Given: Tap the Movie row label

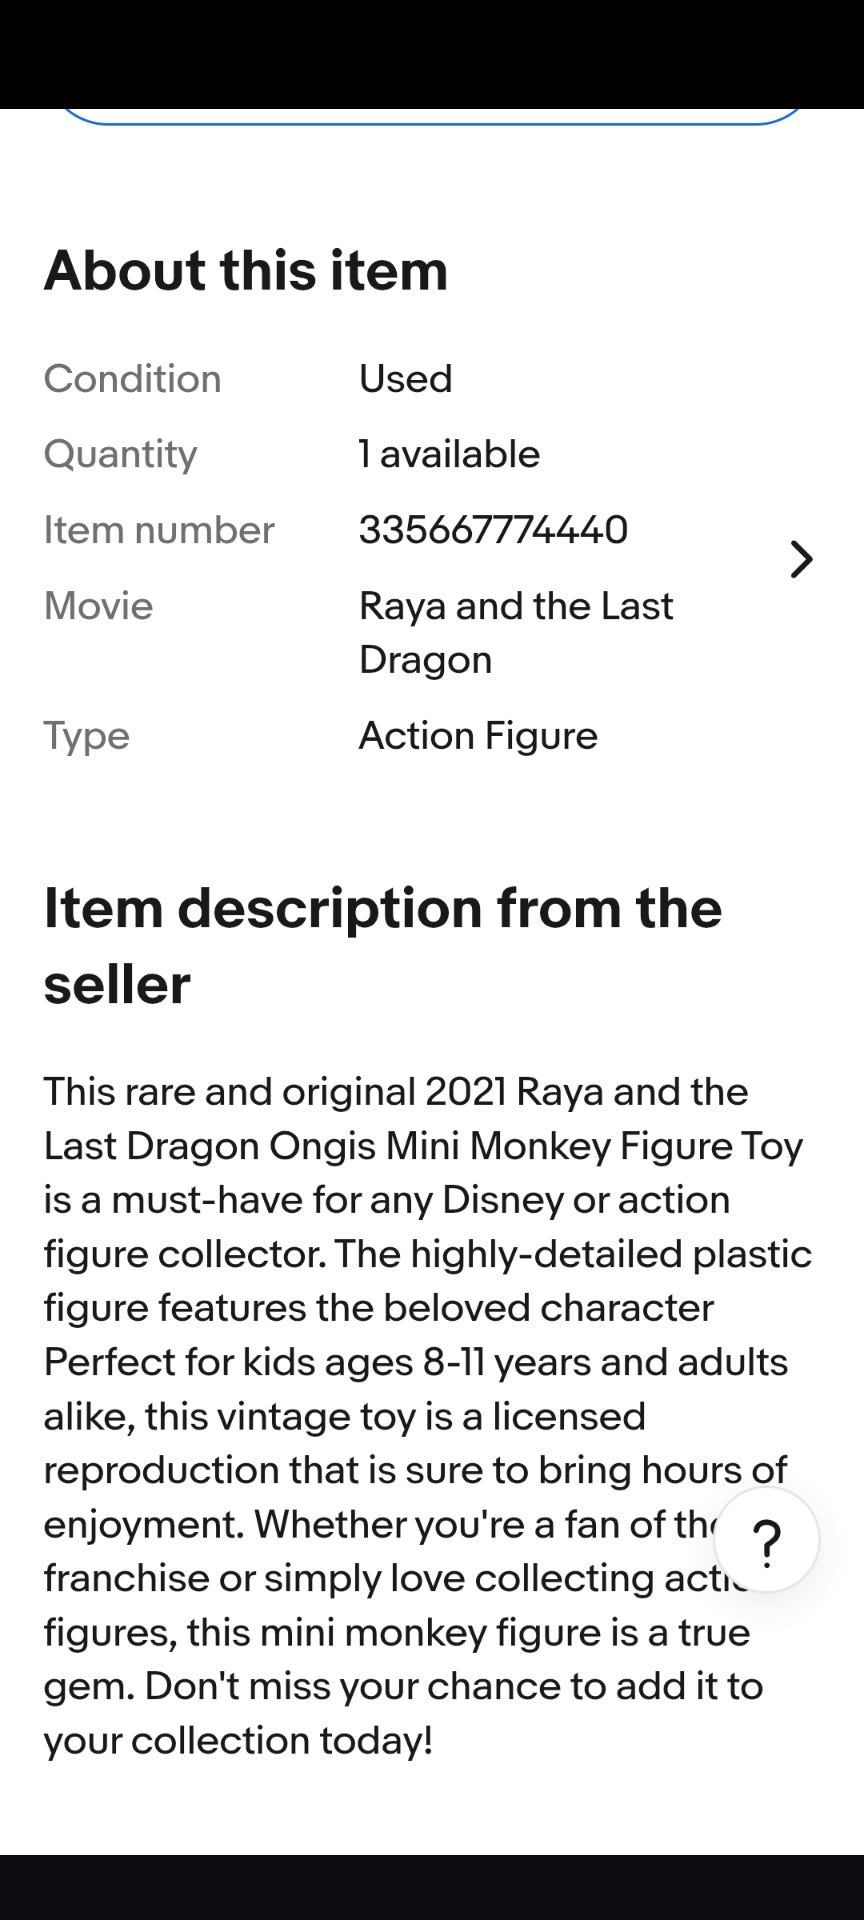Looking at the screenshot, I should pos(98,606).
